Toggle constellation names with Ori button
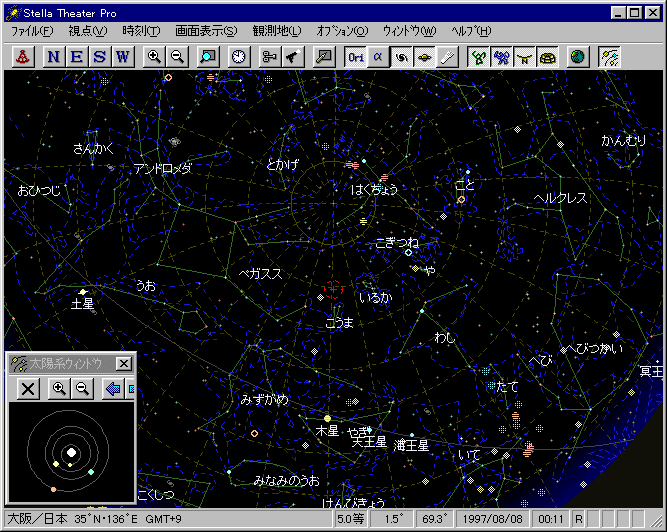Viewport: 667px width, 532px height. point(355,57)
